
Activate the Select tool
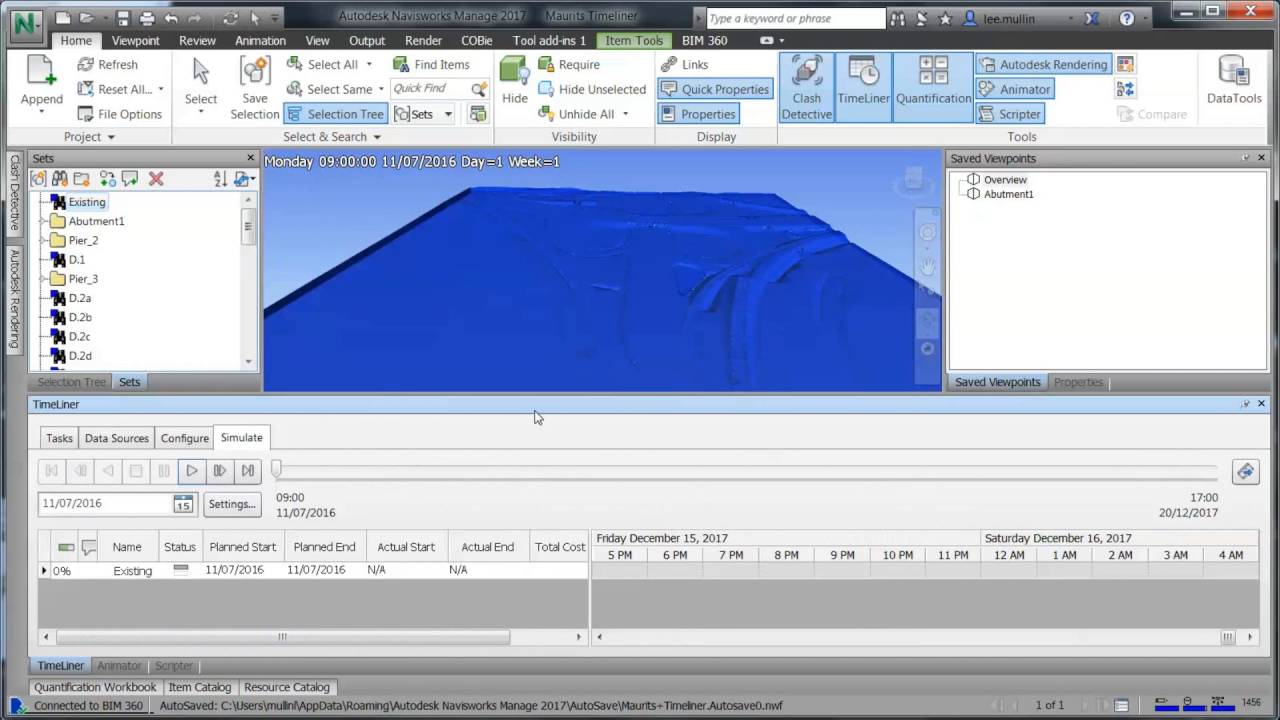coord(200,82)
